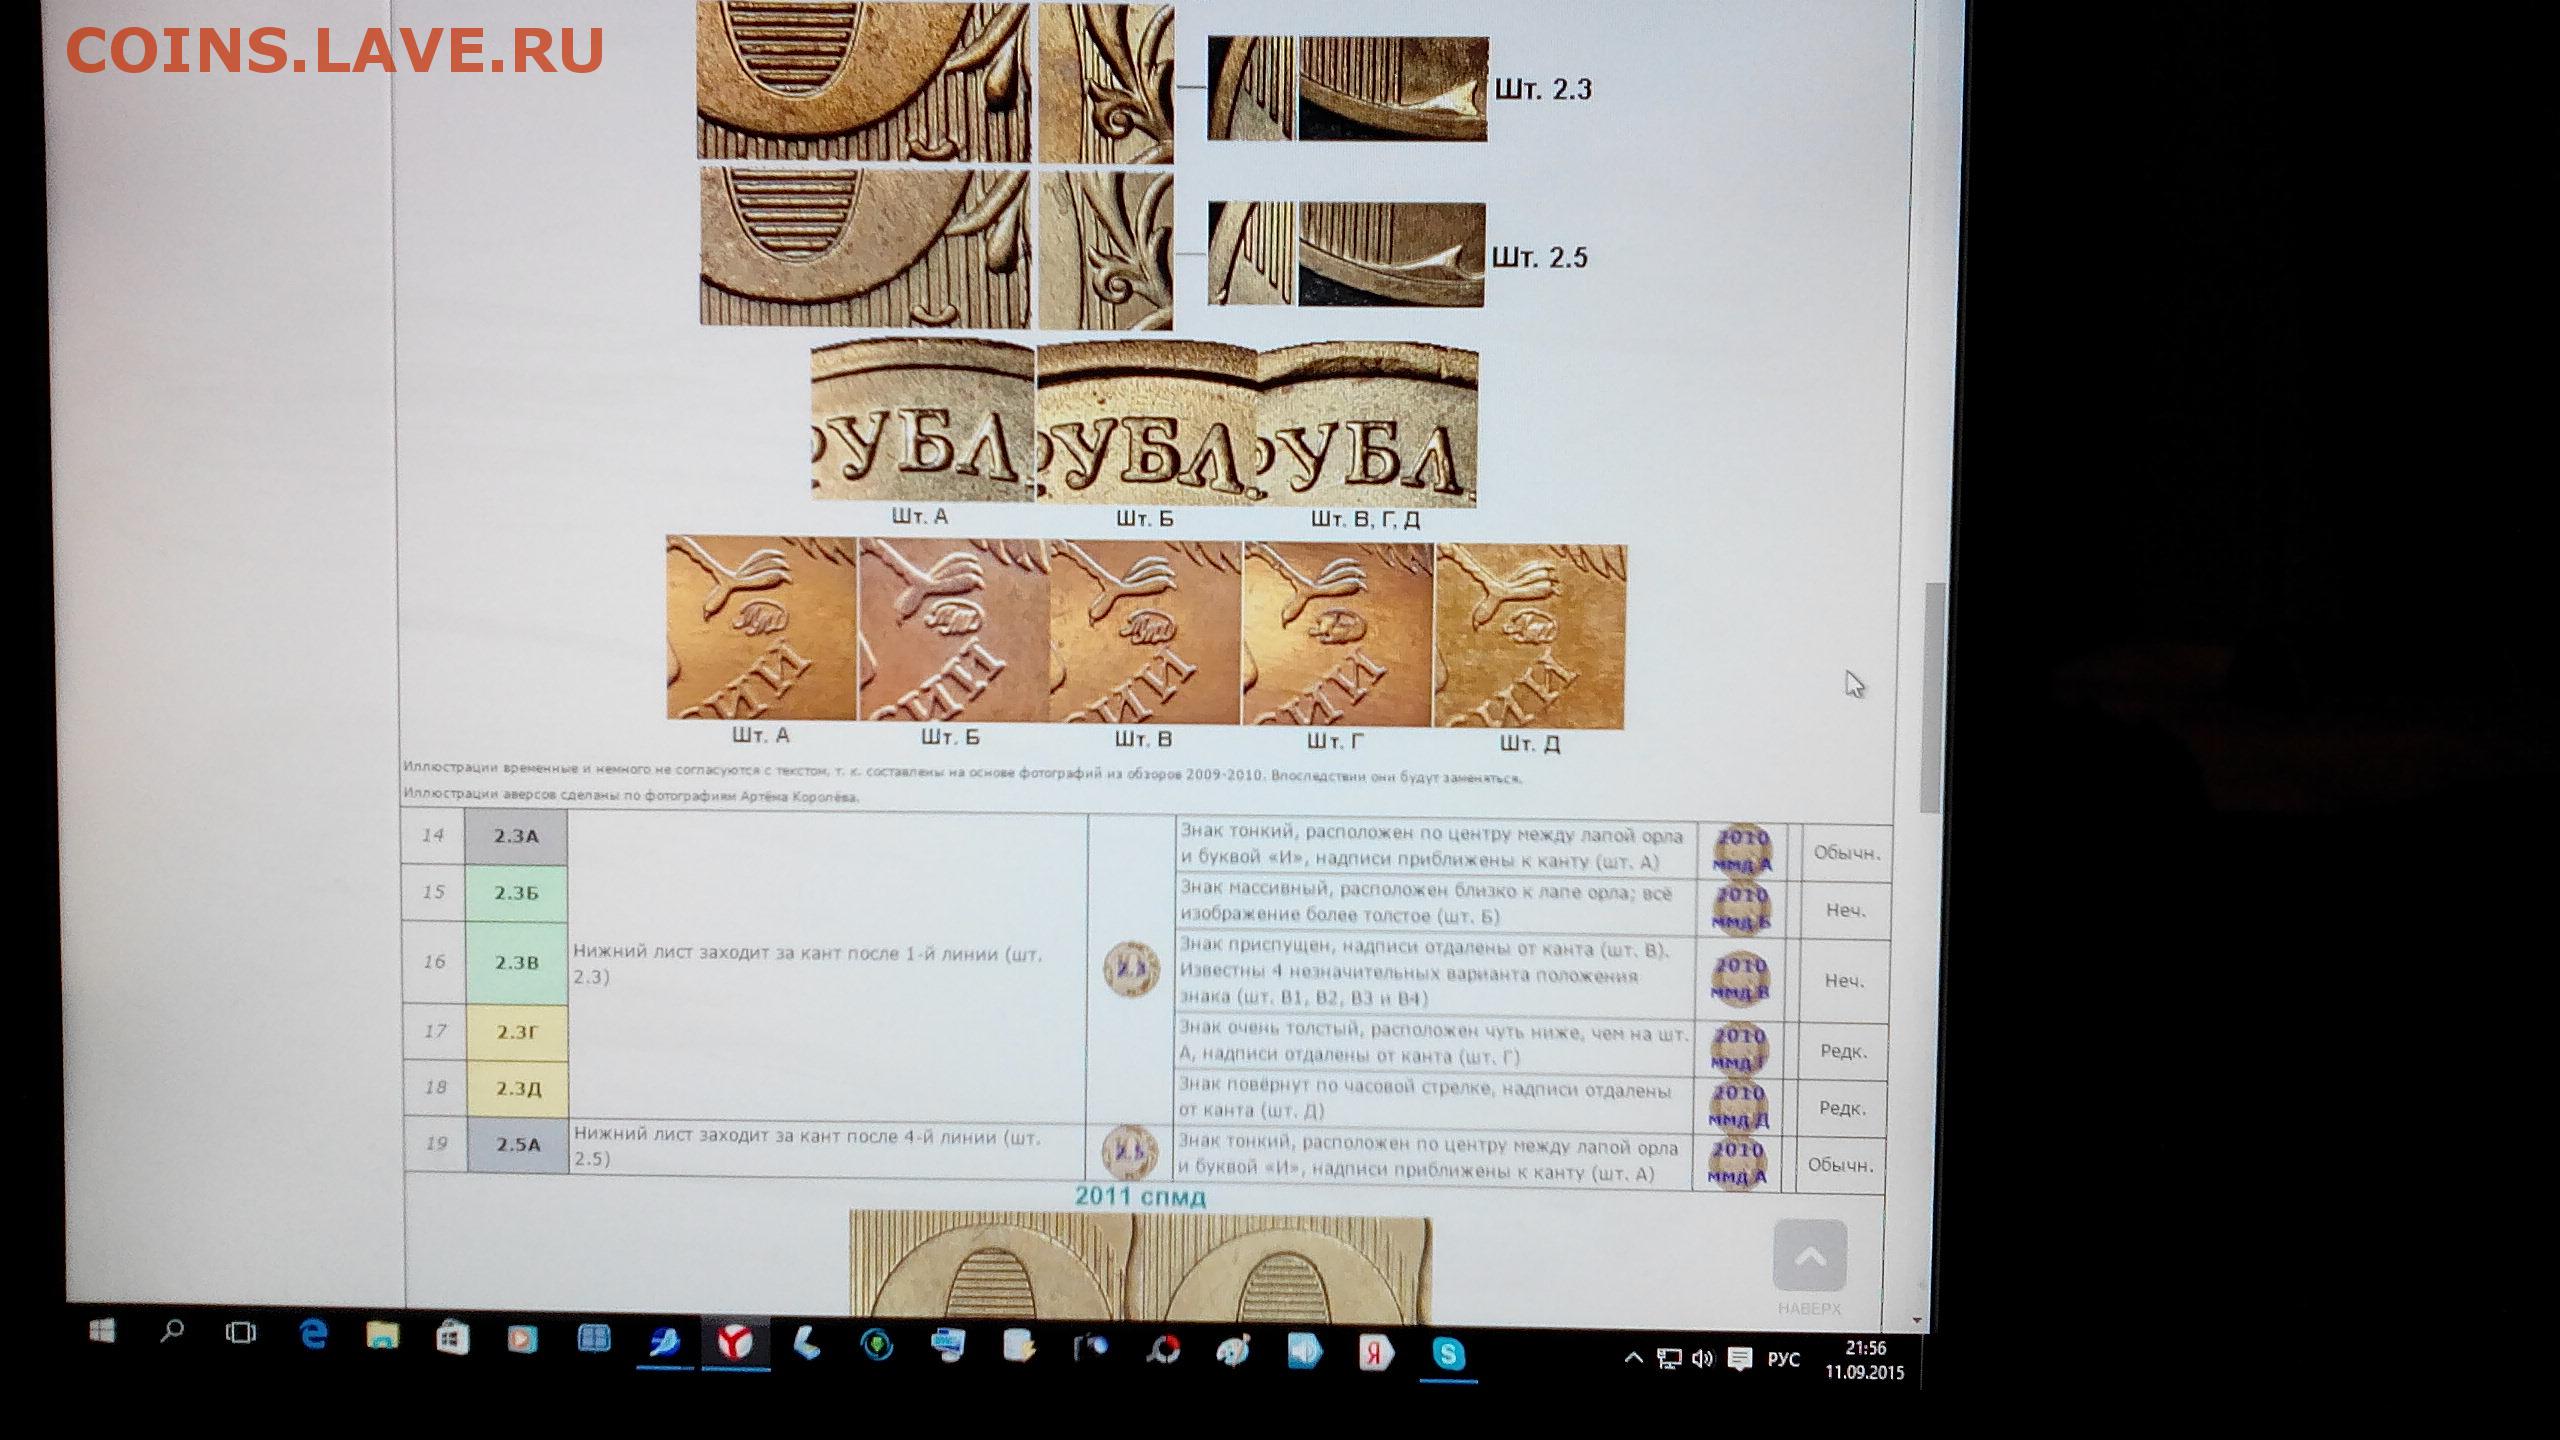The image size is (2560, 1440).
Task: Open the red Yandex 'Я' taskbar icon
Action: coord(1376,1354)
